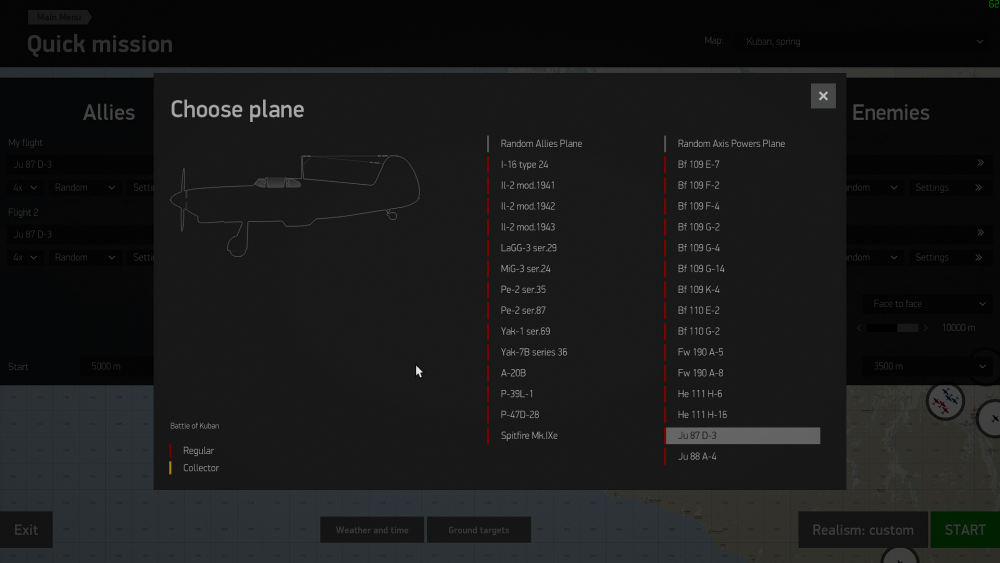This screenshot has height=563, width=1000.
Task: Pick Bf 109 F-4
Action: click(x=698, y=207)
